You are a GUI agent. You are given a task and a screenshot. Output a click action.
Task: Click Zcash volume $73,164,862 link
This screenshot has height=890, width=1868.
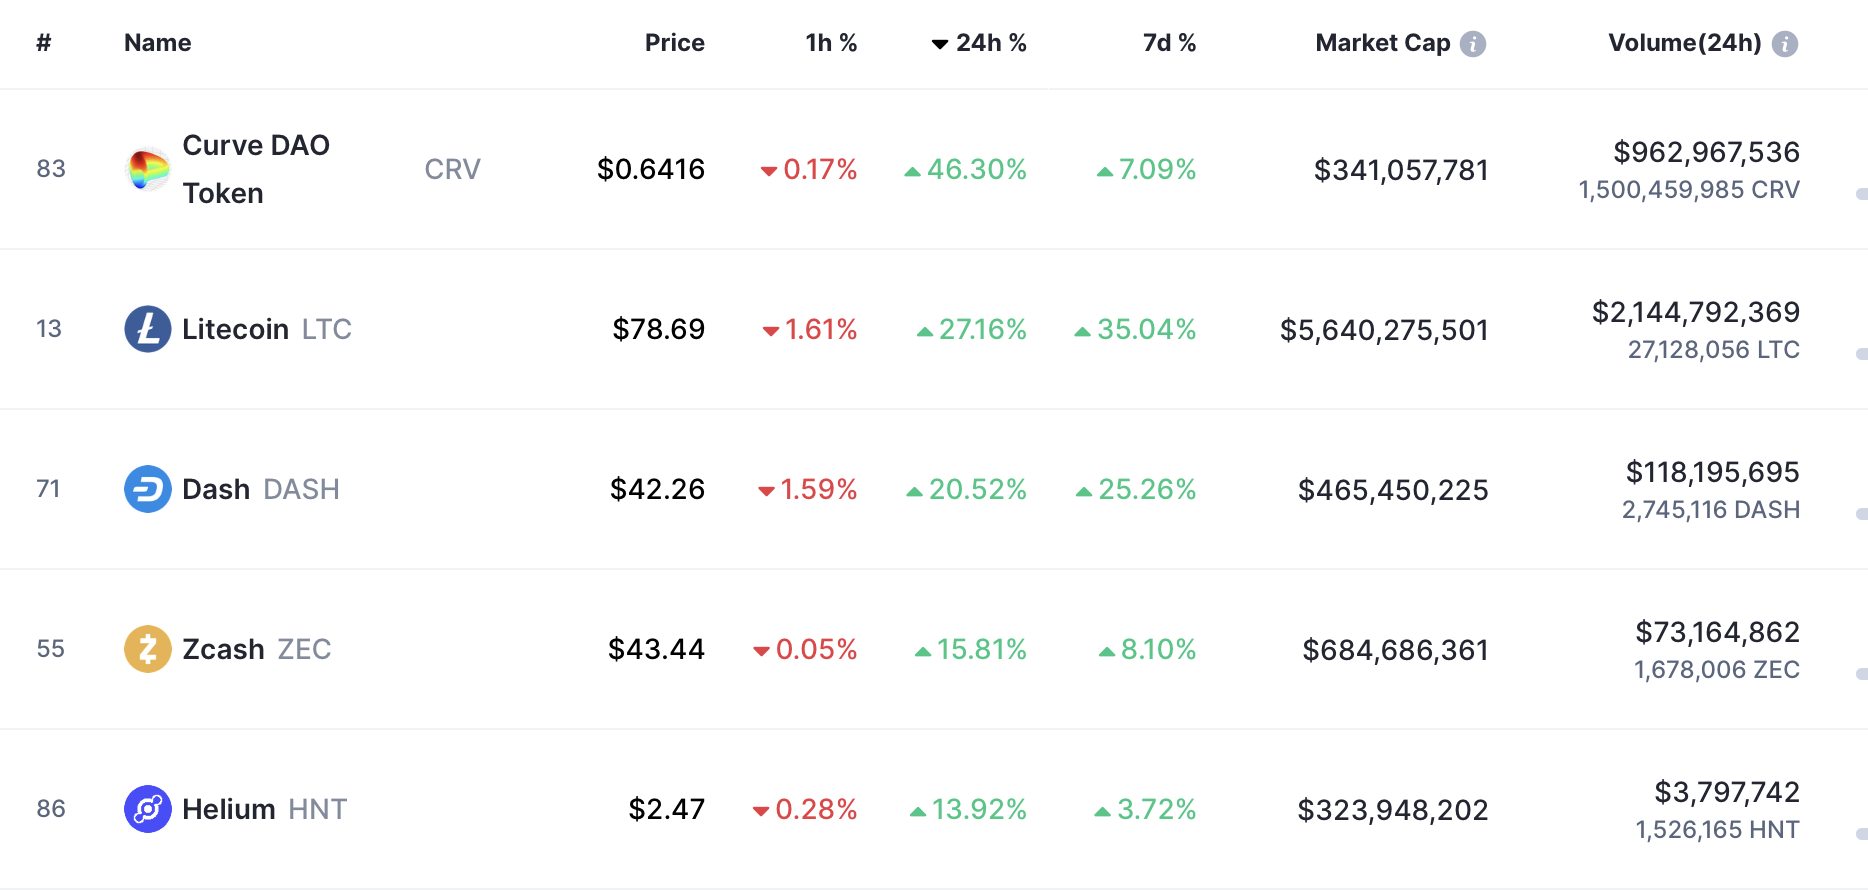[x=1717, y=632]
